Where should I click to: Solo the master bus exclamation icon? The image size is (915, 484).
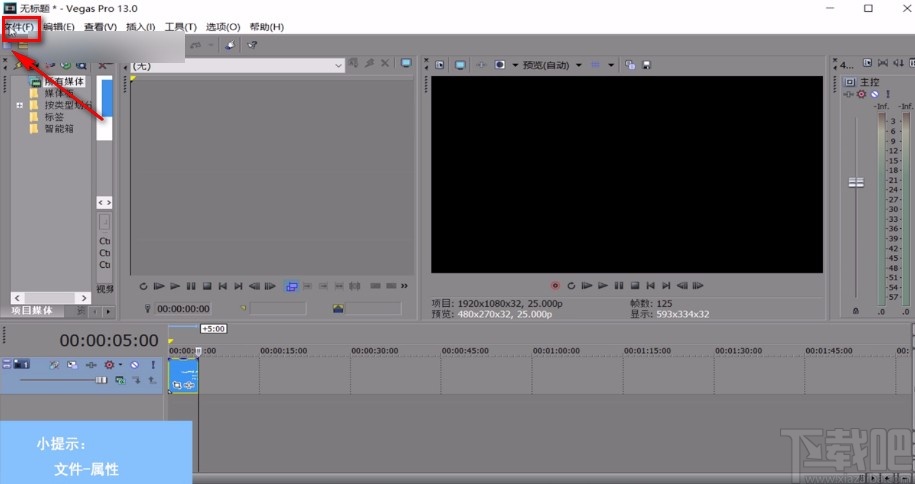pos(888,94)
